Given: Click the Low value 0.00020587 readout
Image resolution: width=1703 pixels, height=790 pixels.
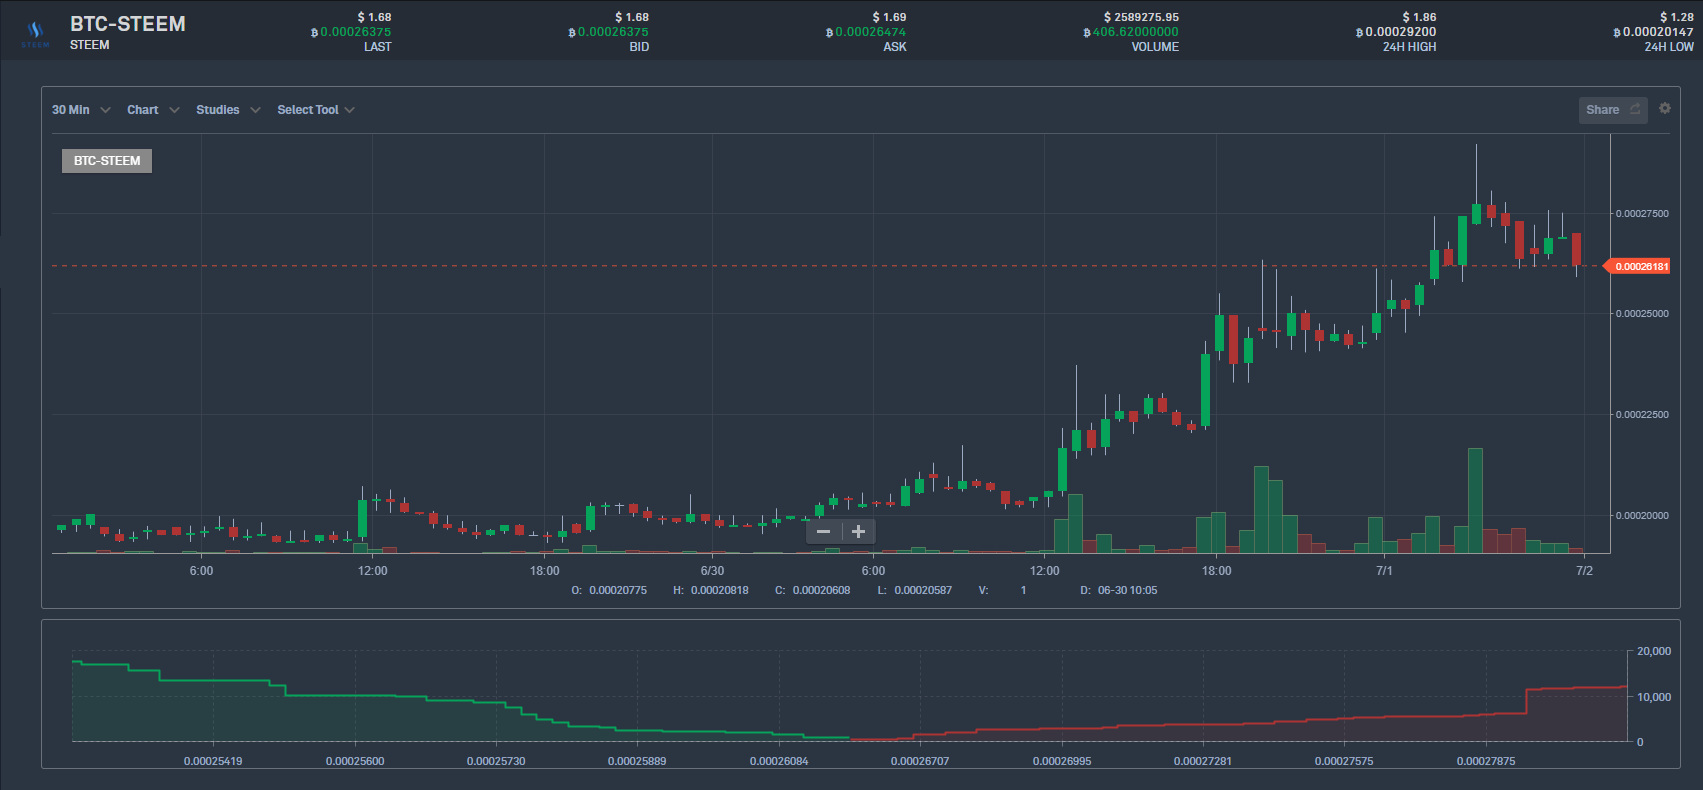Looking at the screenshot, I should [x=923, y=590].
